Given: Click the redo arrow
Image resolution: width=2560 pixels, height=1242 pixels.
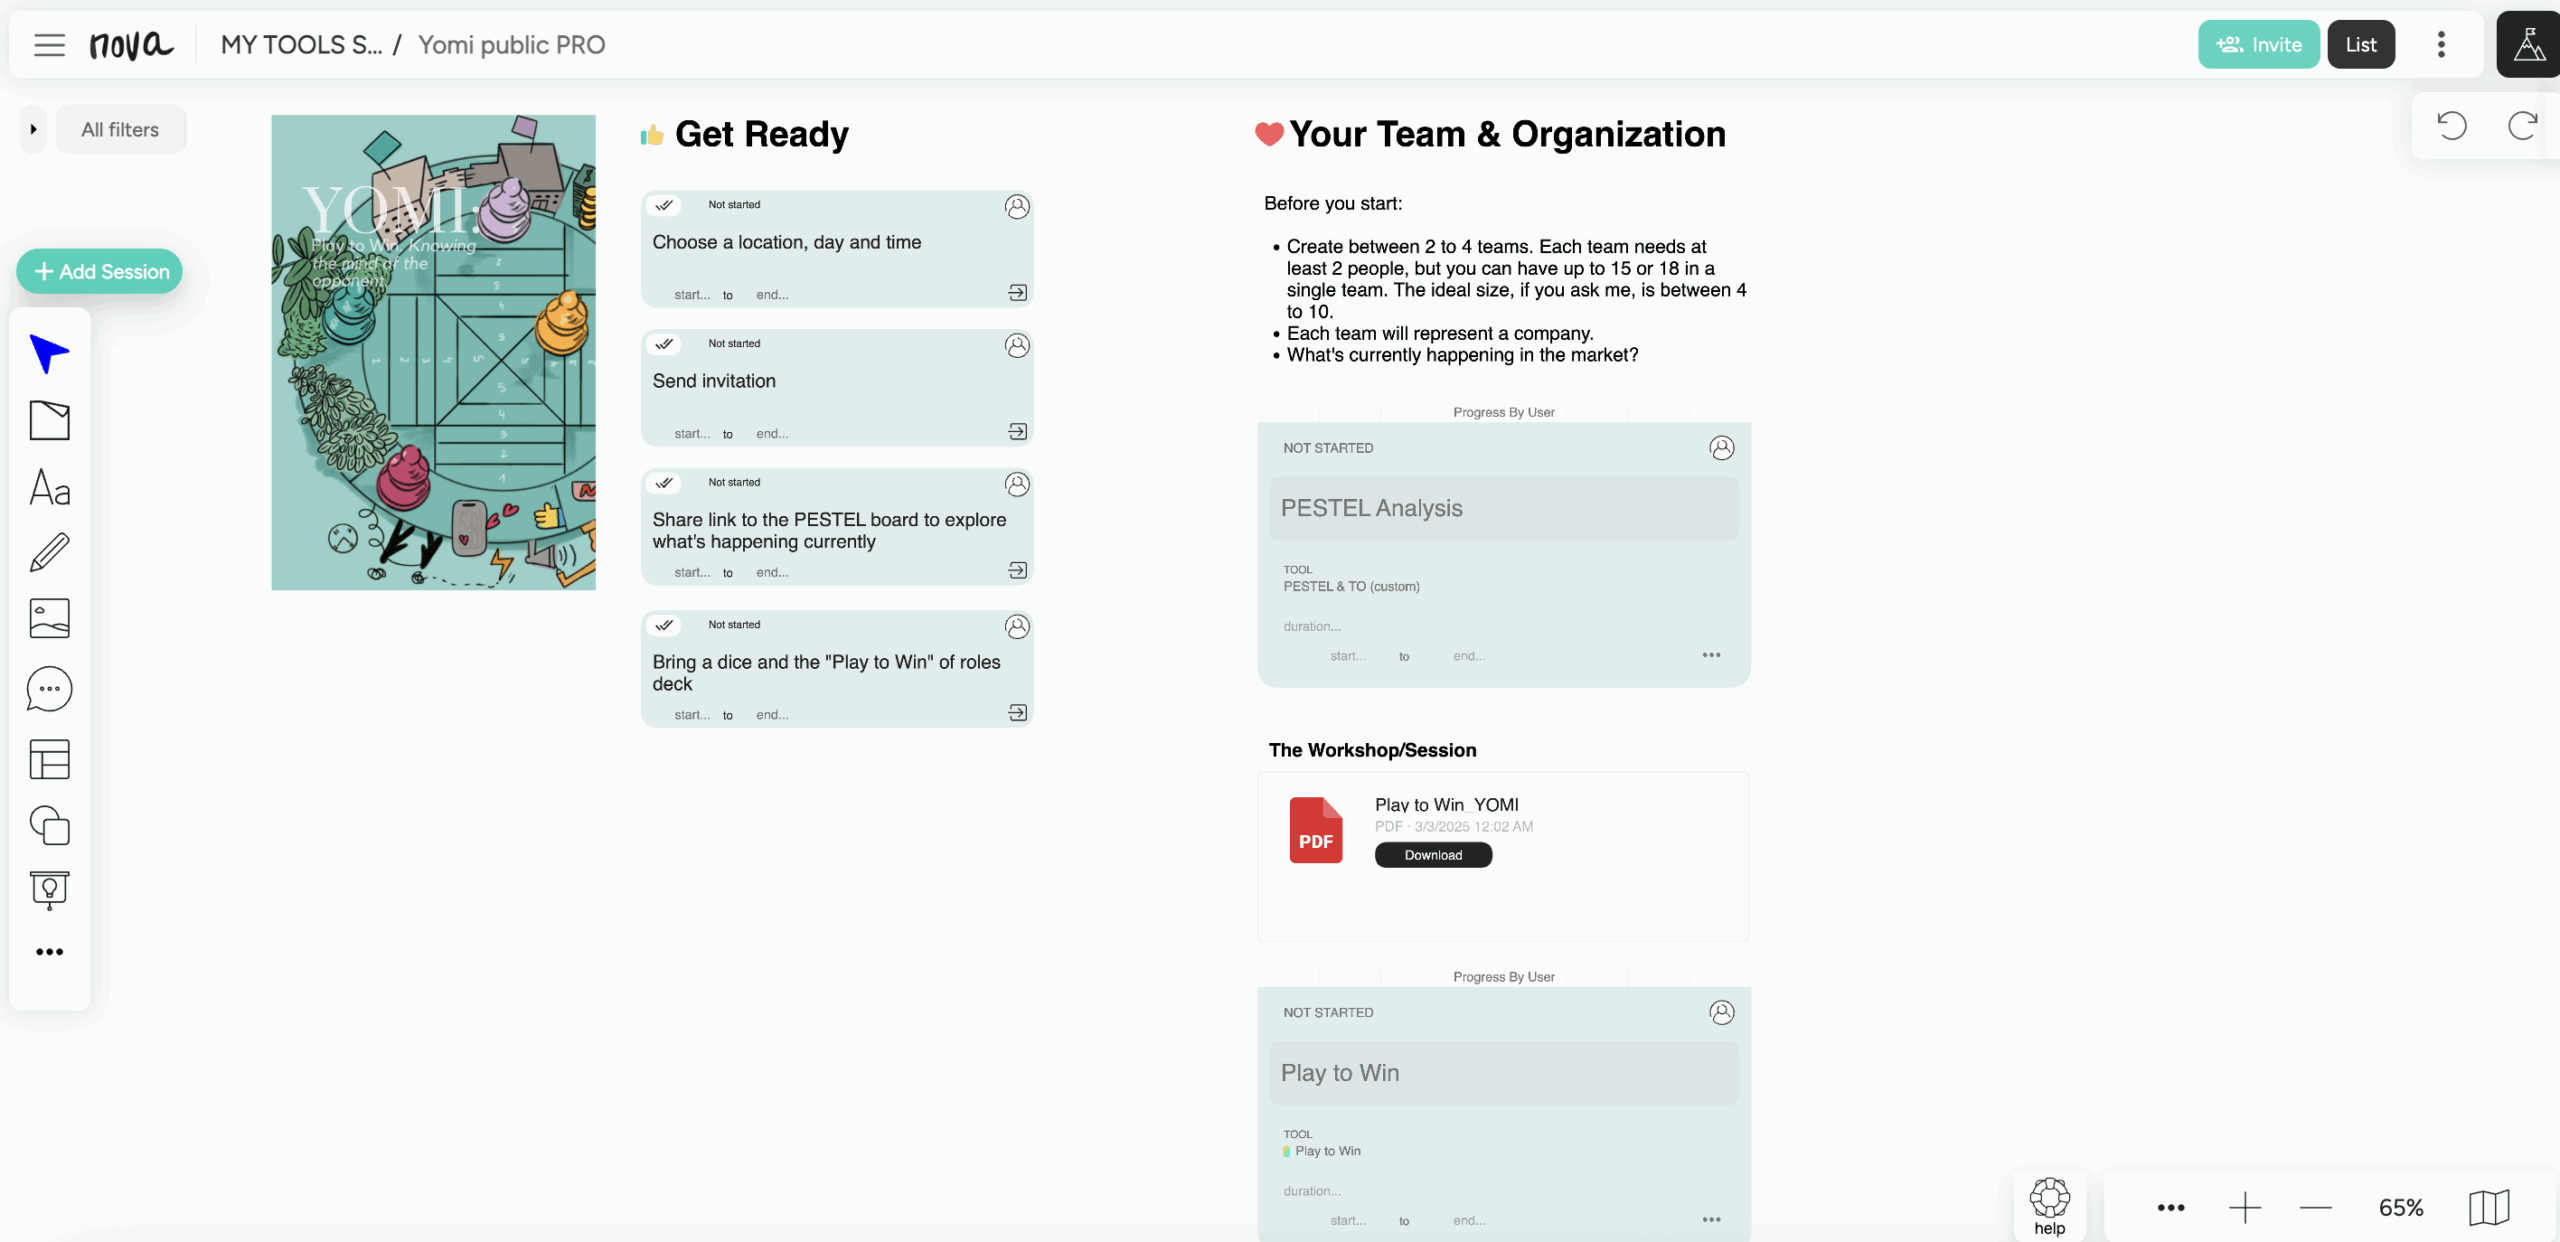Looking at the screenshot, I should click(x=2522, y=126).
